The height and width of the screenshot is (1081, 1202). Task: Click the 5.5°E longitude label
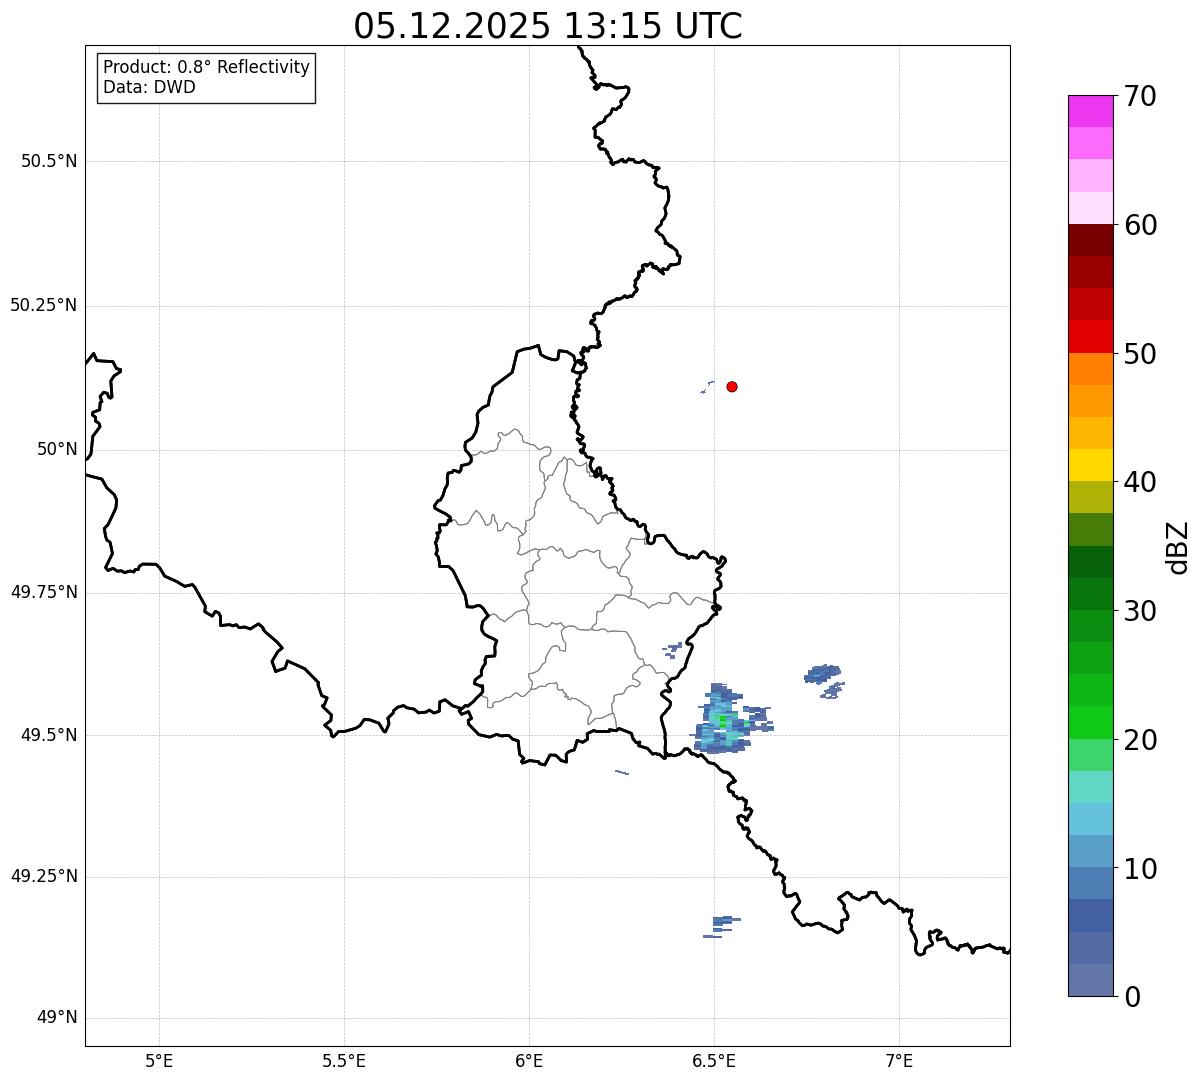click(344, 1060)
